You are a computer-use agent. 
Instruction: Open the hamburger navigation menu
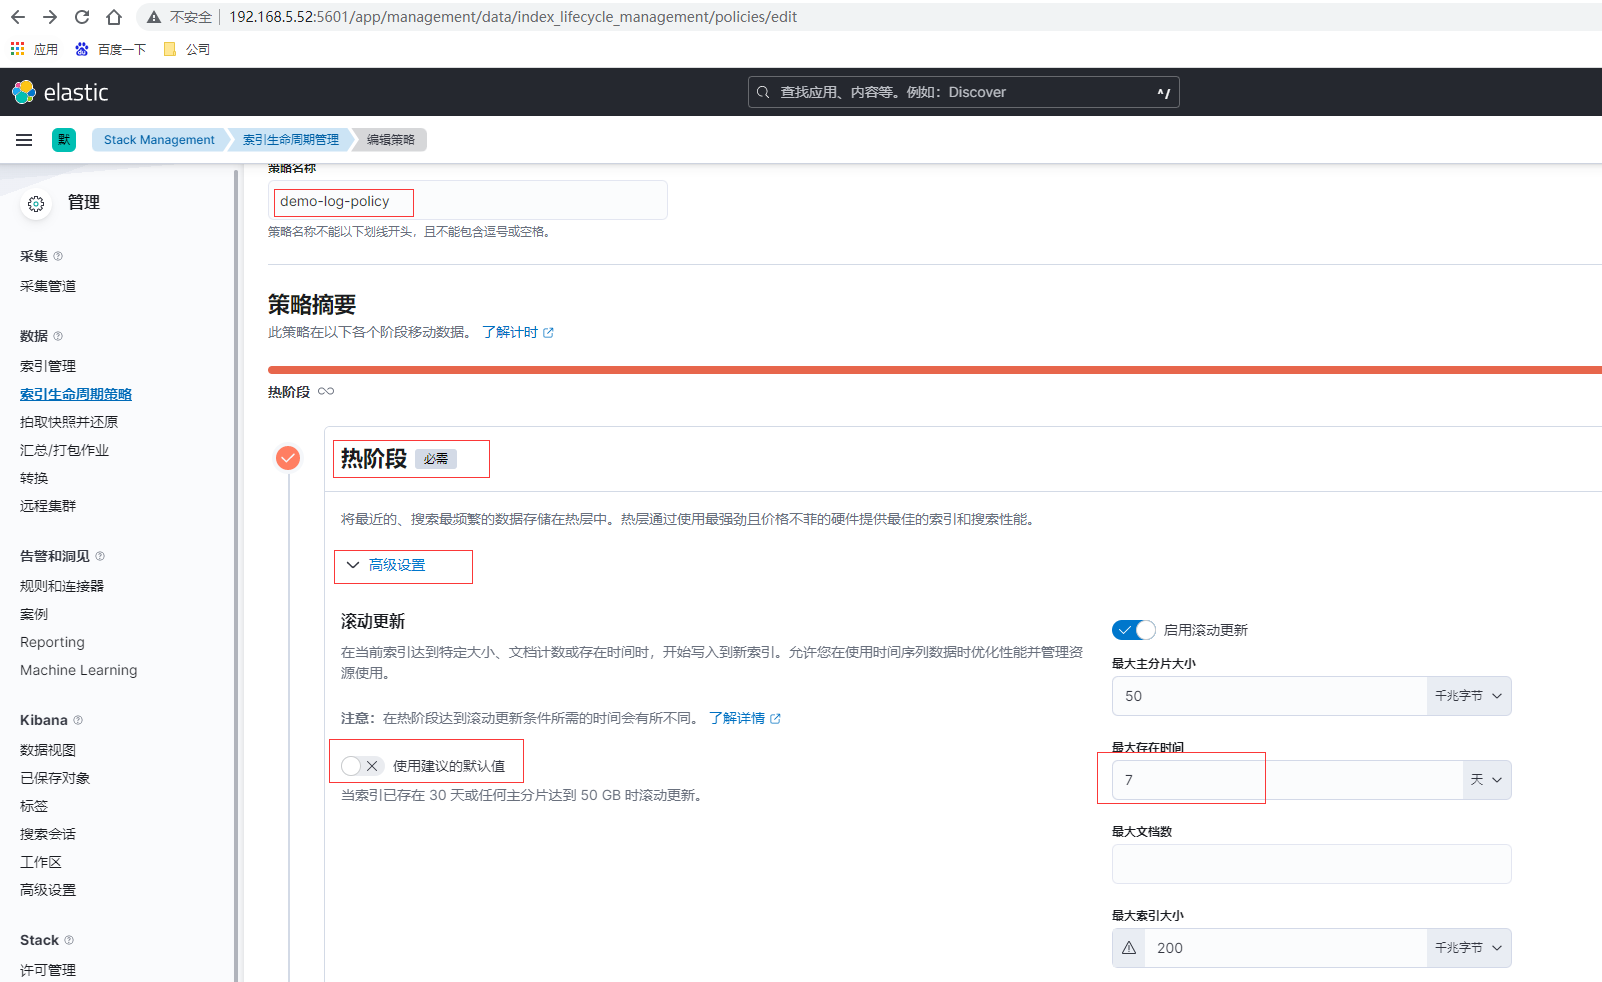click(x=24, y=140)
